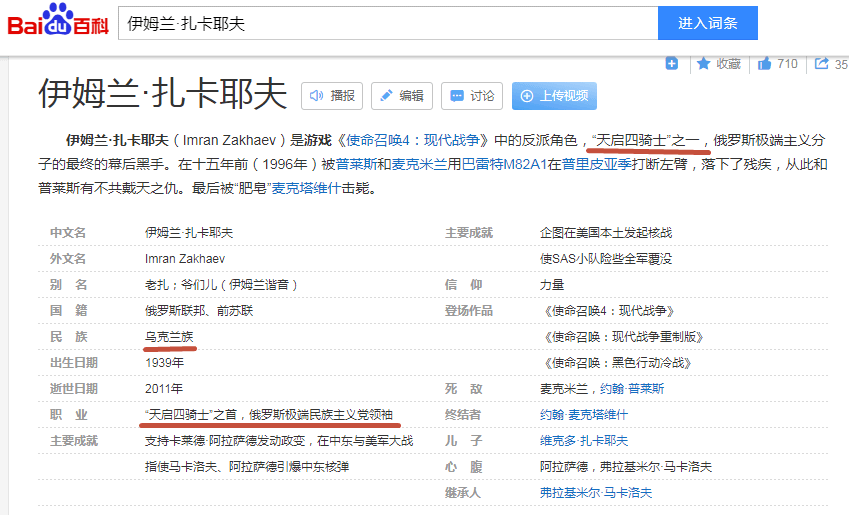The image size is (849, 515).
Task: Click the 进入词条 button
Action: coord(708,23)
